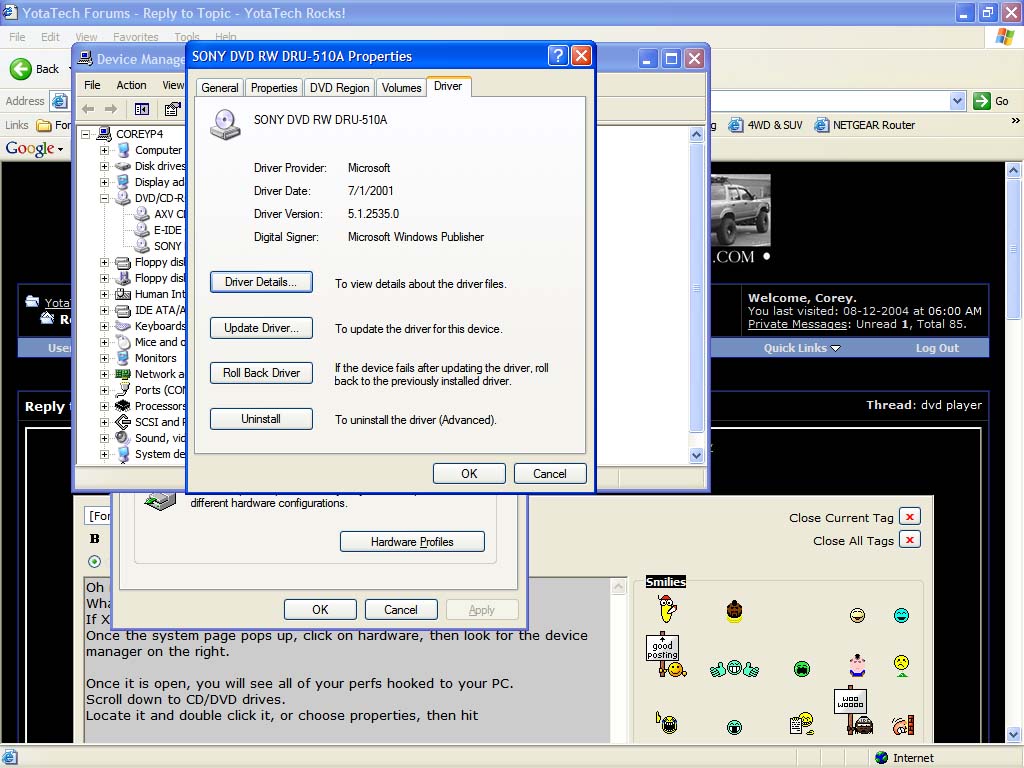Image resolution: width=1024 pixels, height=768 pixels.
Task: Click the Hardware Profiles button
Action: pos(412,541)
